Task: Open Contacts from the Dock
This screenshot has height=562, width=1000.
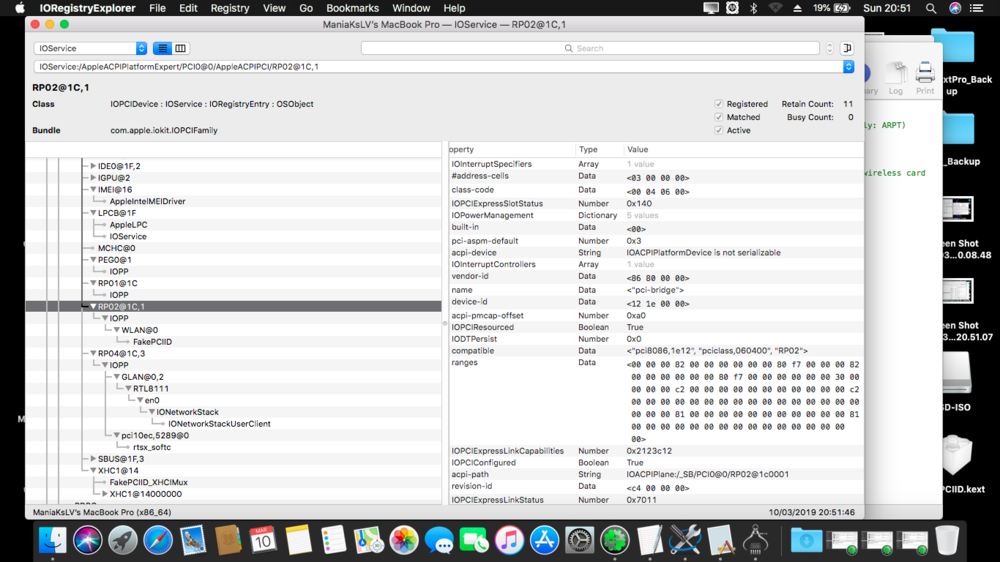Action: click(228, 540)
